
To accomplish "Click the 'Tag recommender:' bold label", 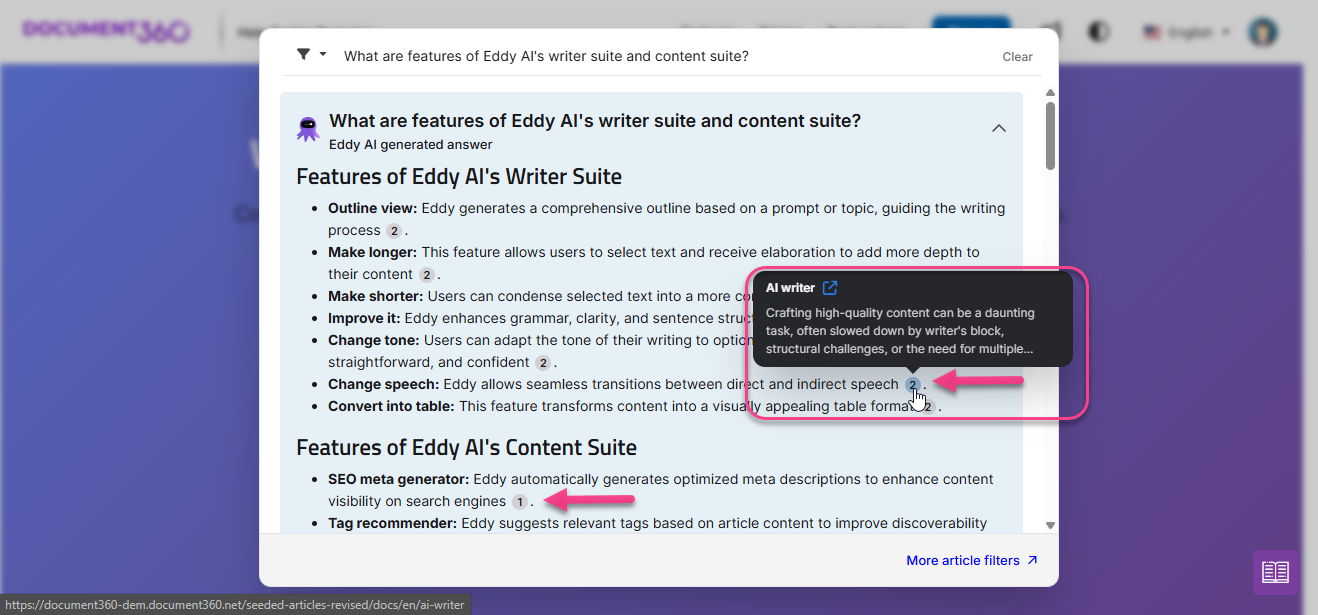I will pos(392,524).
